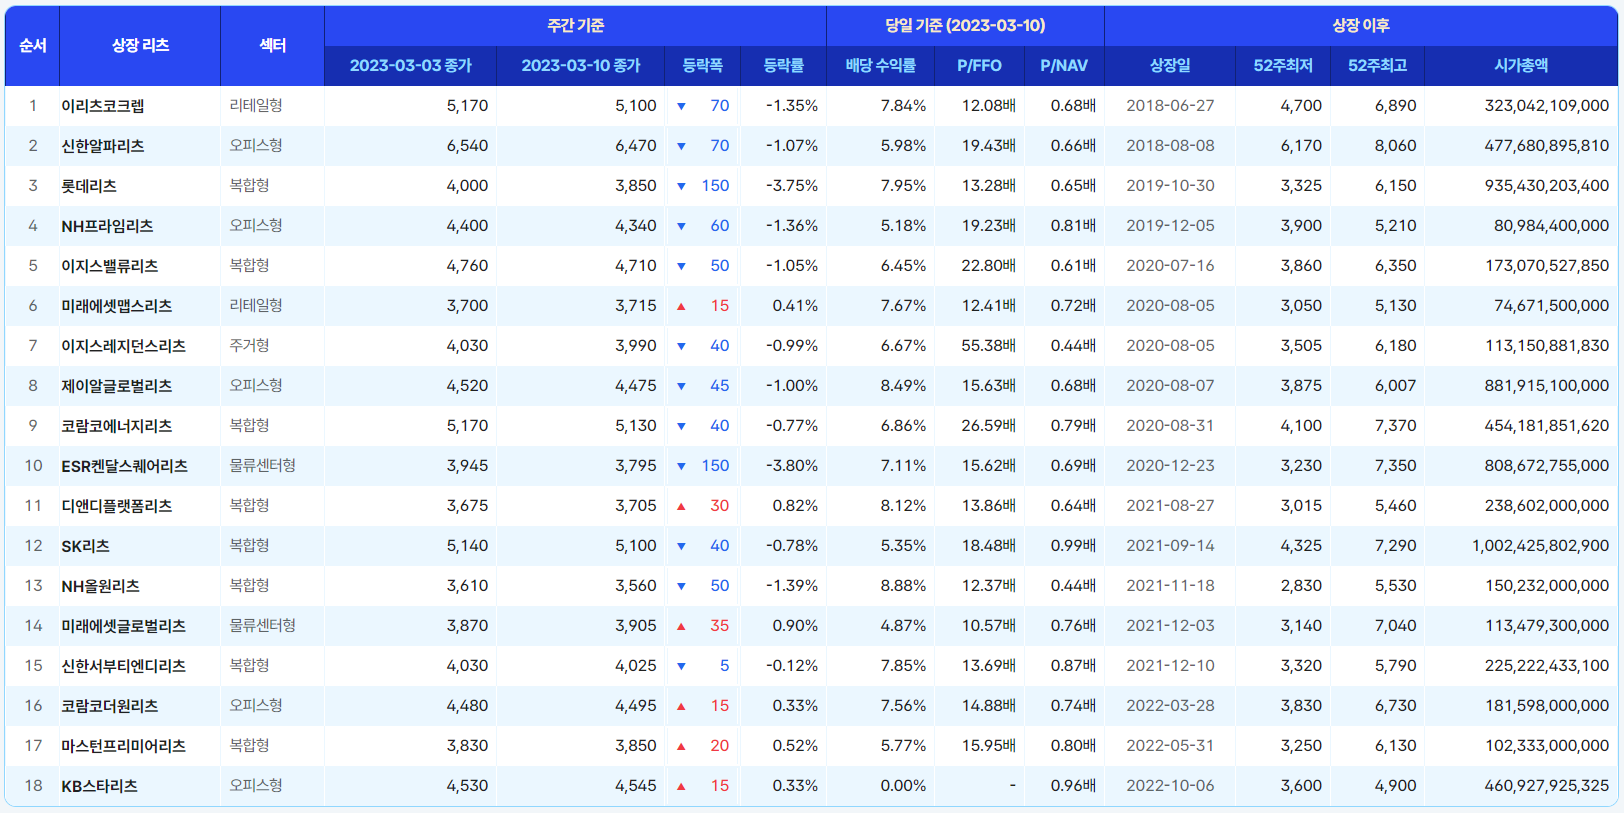Click the blue down arrow in 롯데리츠 row

[681, 186]
